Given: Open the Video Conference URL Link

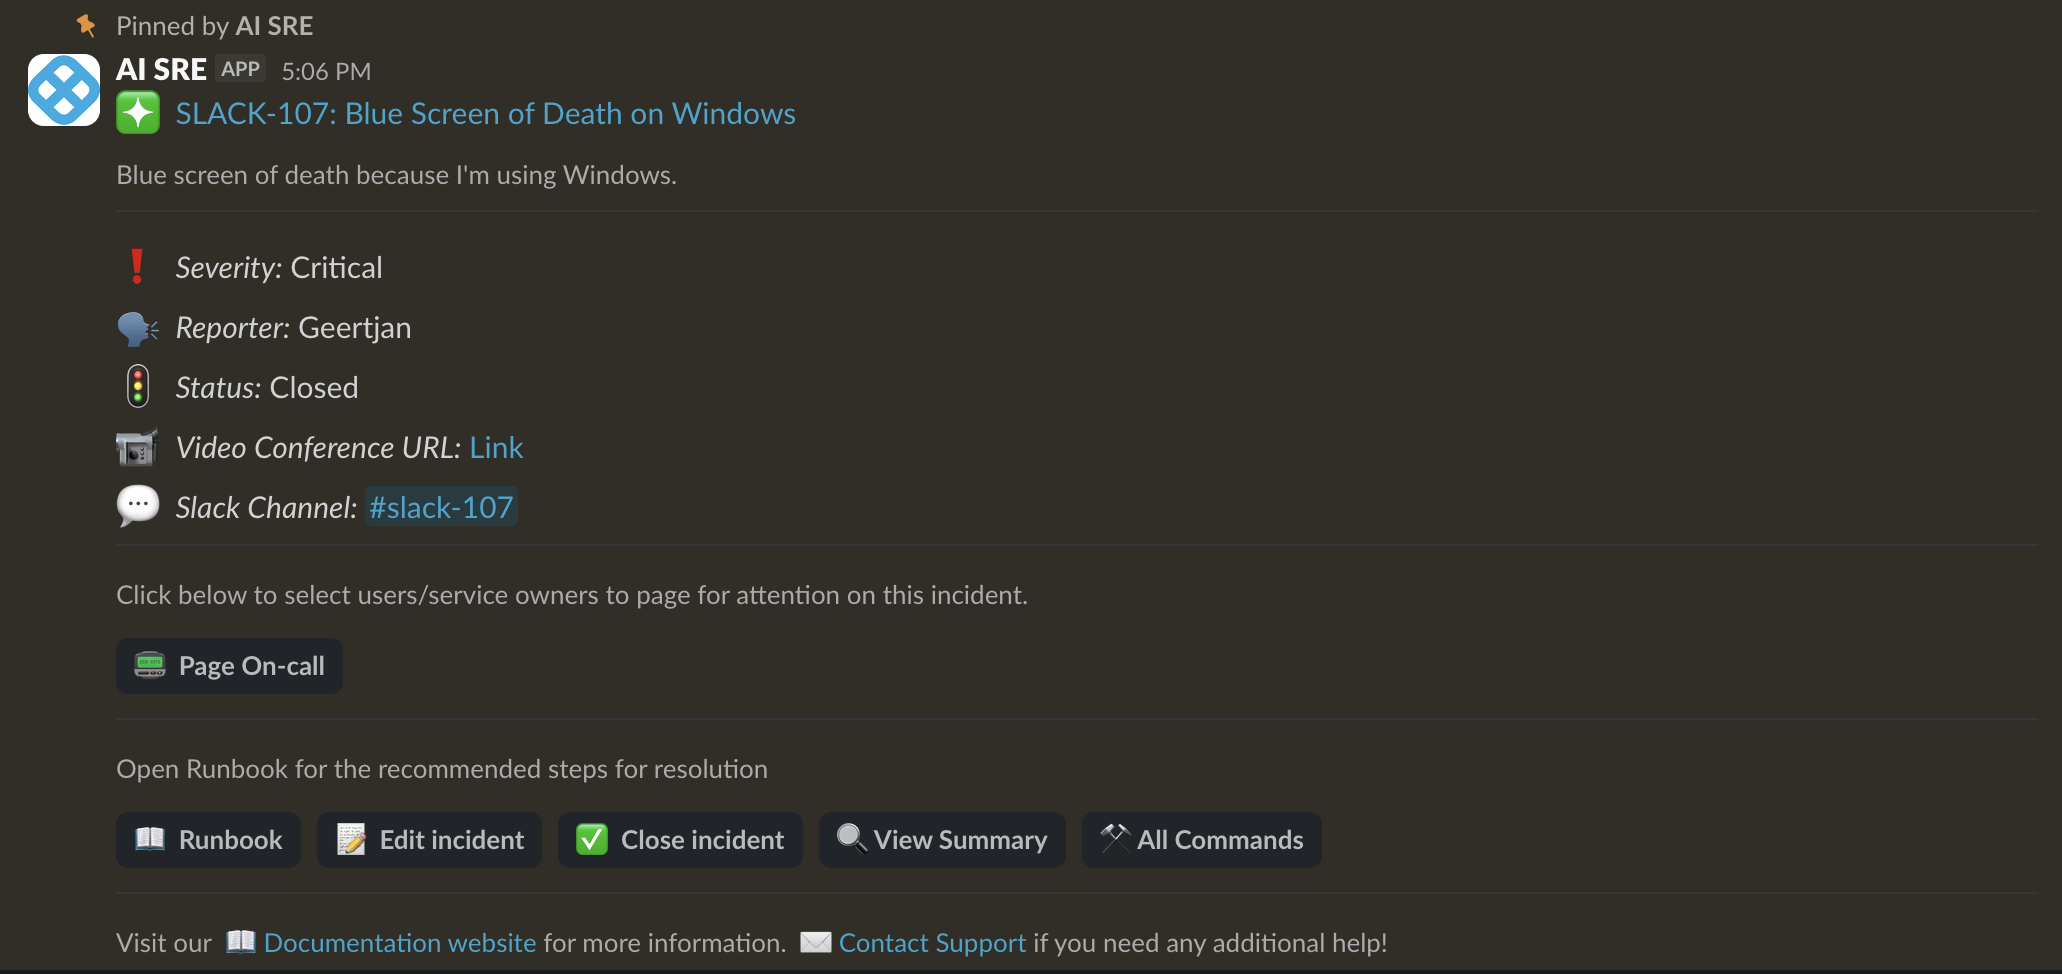Looking at the screenshot, I should [x=496, y=448].
